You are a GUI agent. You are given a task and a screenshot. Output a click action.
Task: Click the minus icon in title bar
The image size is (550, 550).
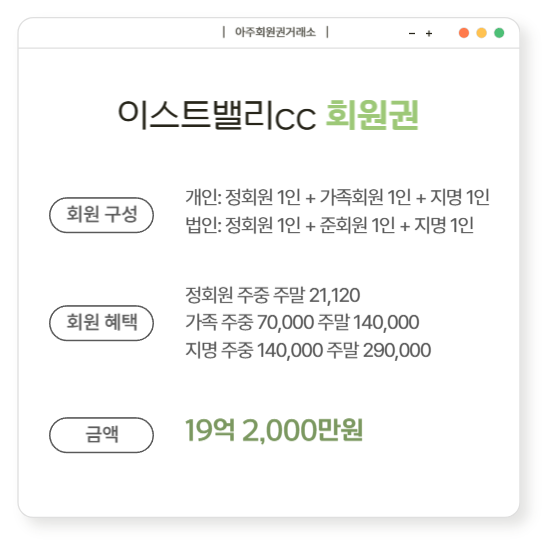[x=412, y=34]
